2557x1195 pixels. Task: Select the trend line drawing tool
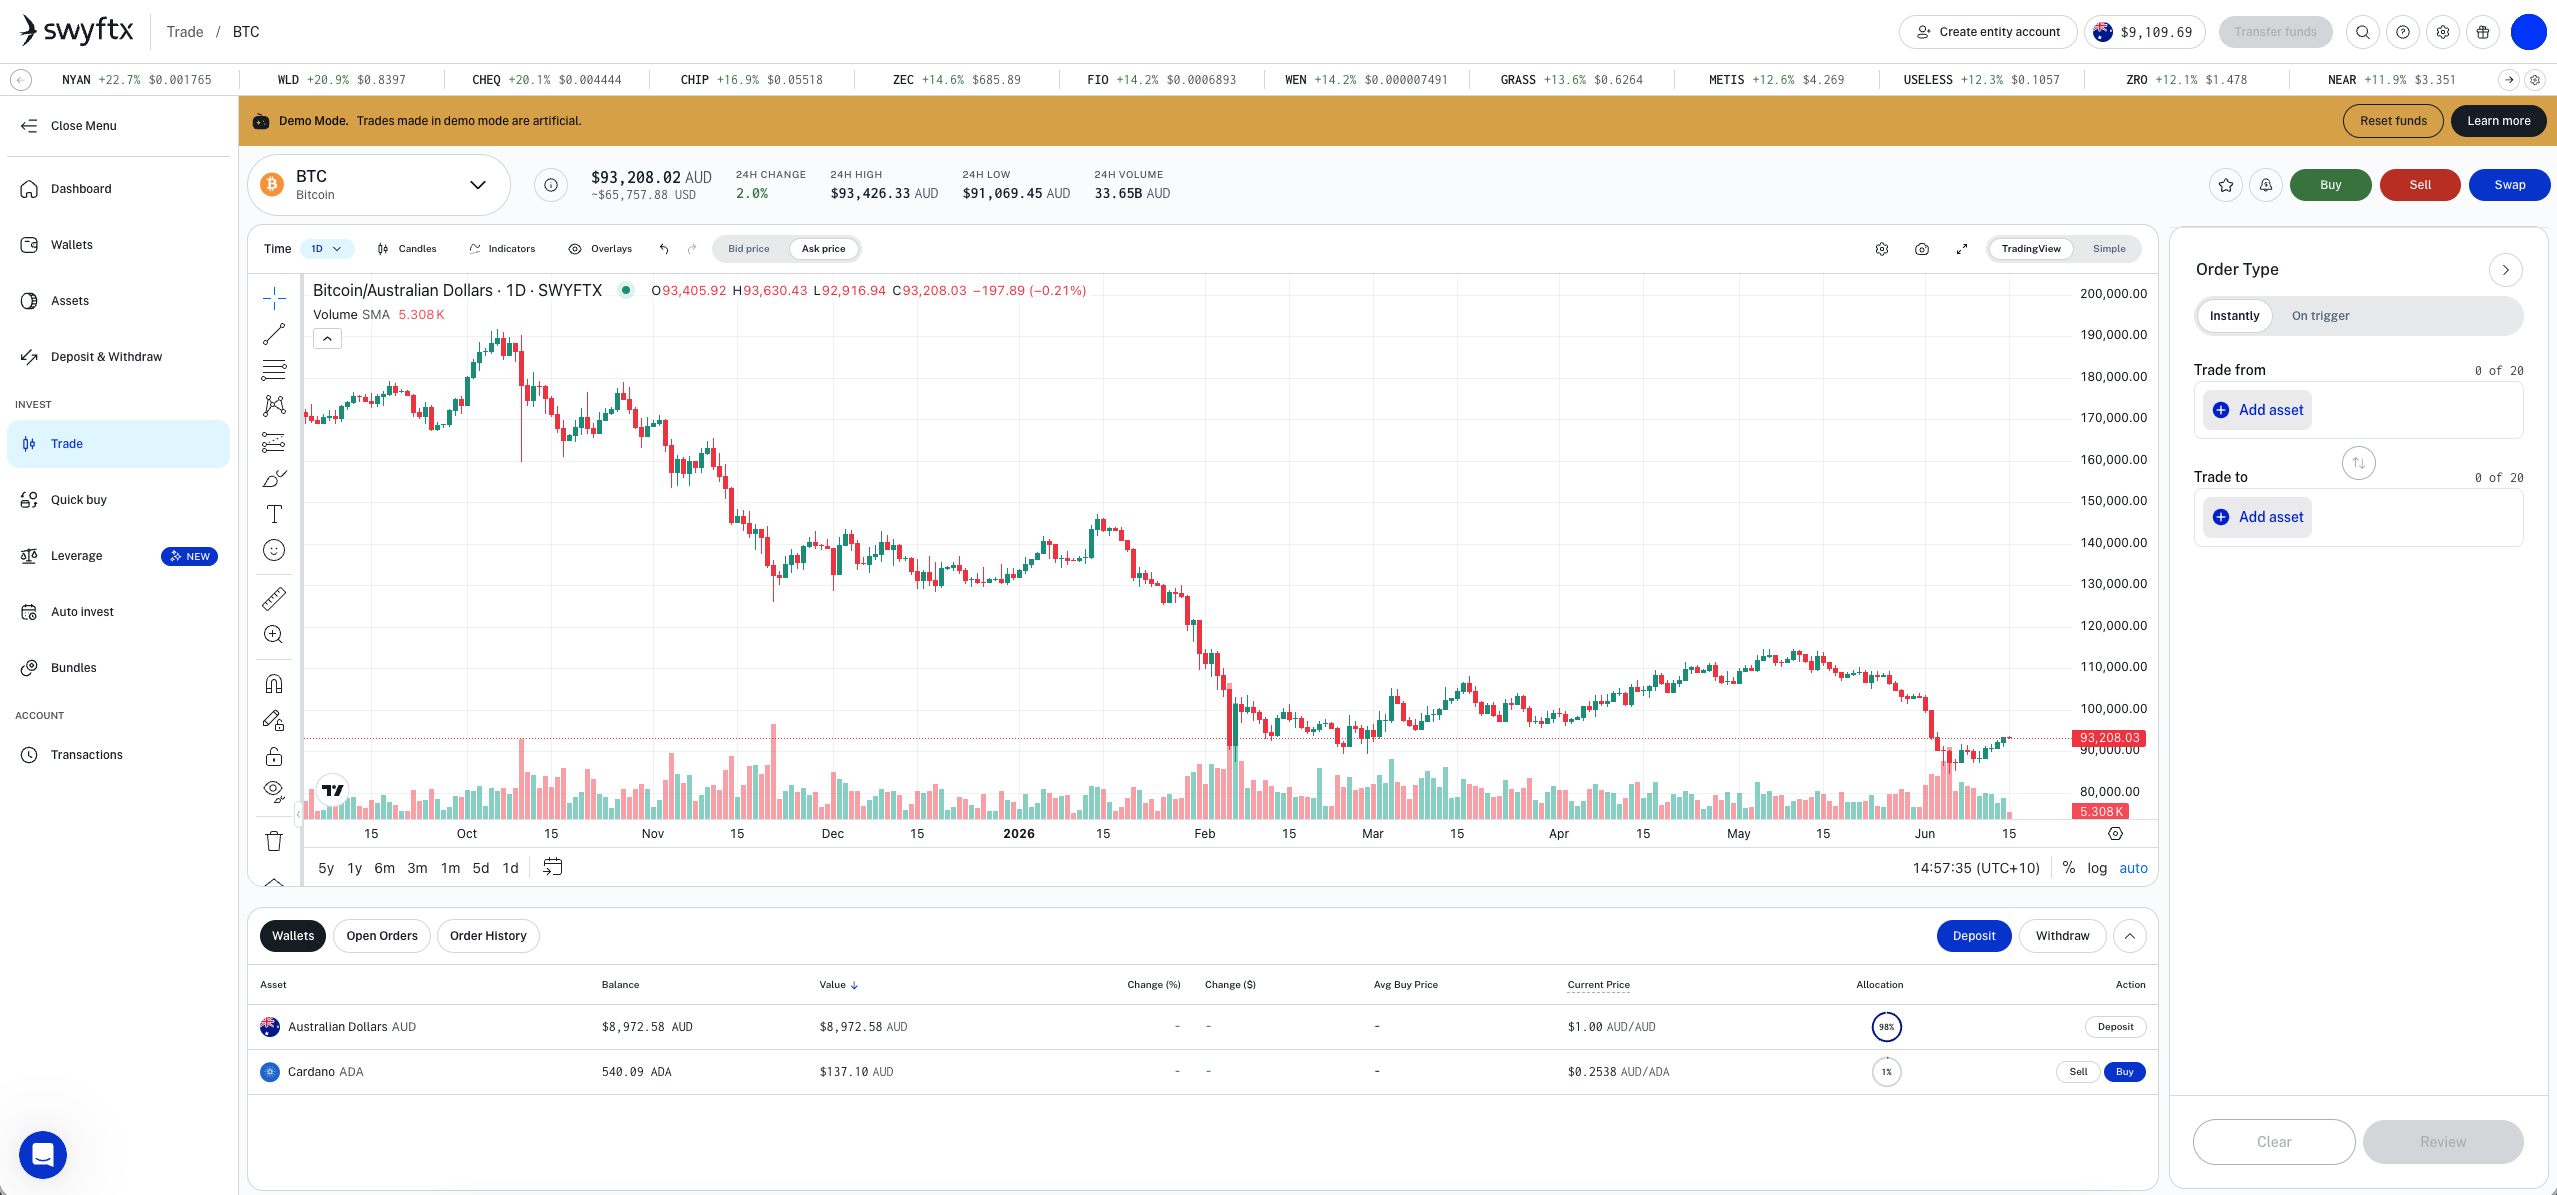tap(274, 334)
